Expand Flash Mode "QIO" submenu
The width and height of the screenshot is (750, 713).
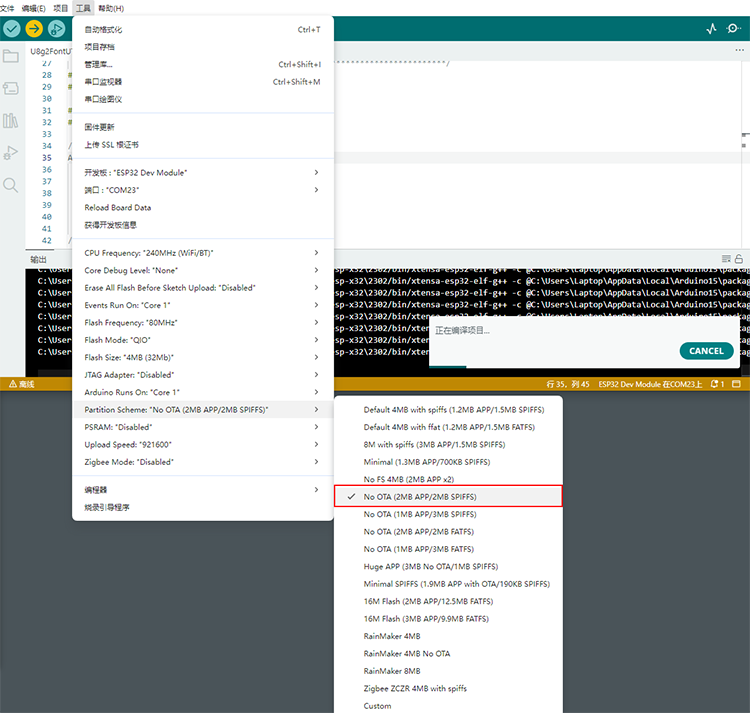(x=202, y=340)
